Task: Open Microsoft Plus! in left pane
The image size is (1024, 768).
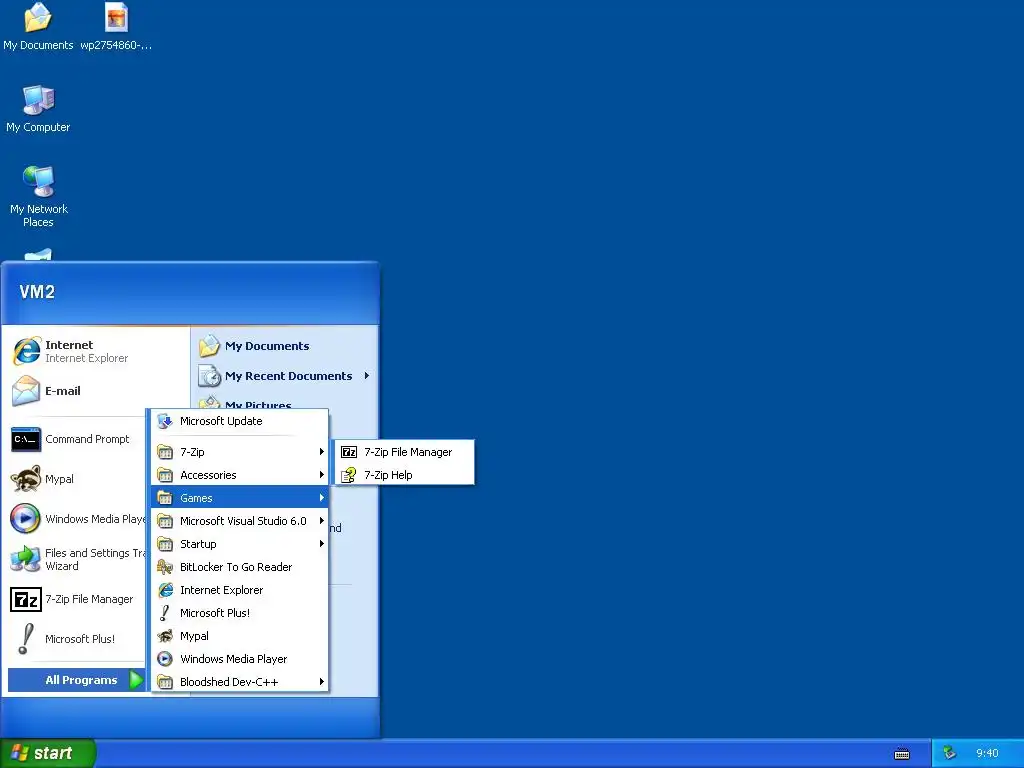Action: (76, 639)
